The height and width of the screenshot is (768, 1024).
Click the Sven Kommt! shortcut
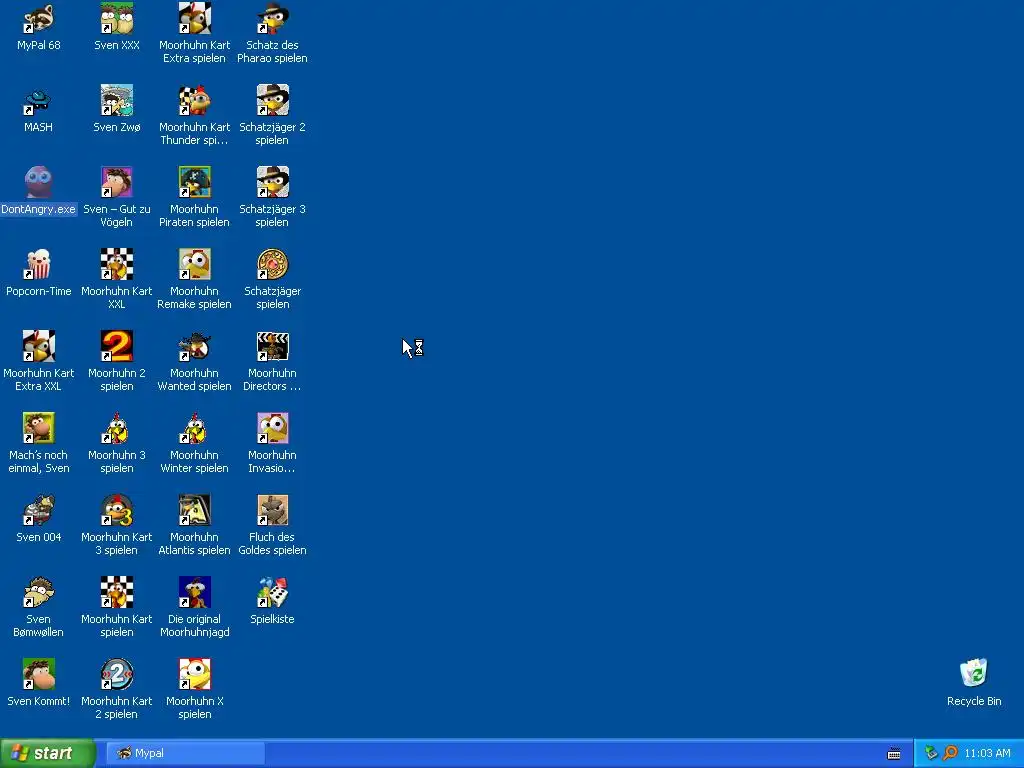[x=39, y=674]
